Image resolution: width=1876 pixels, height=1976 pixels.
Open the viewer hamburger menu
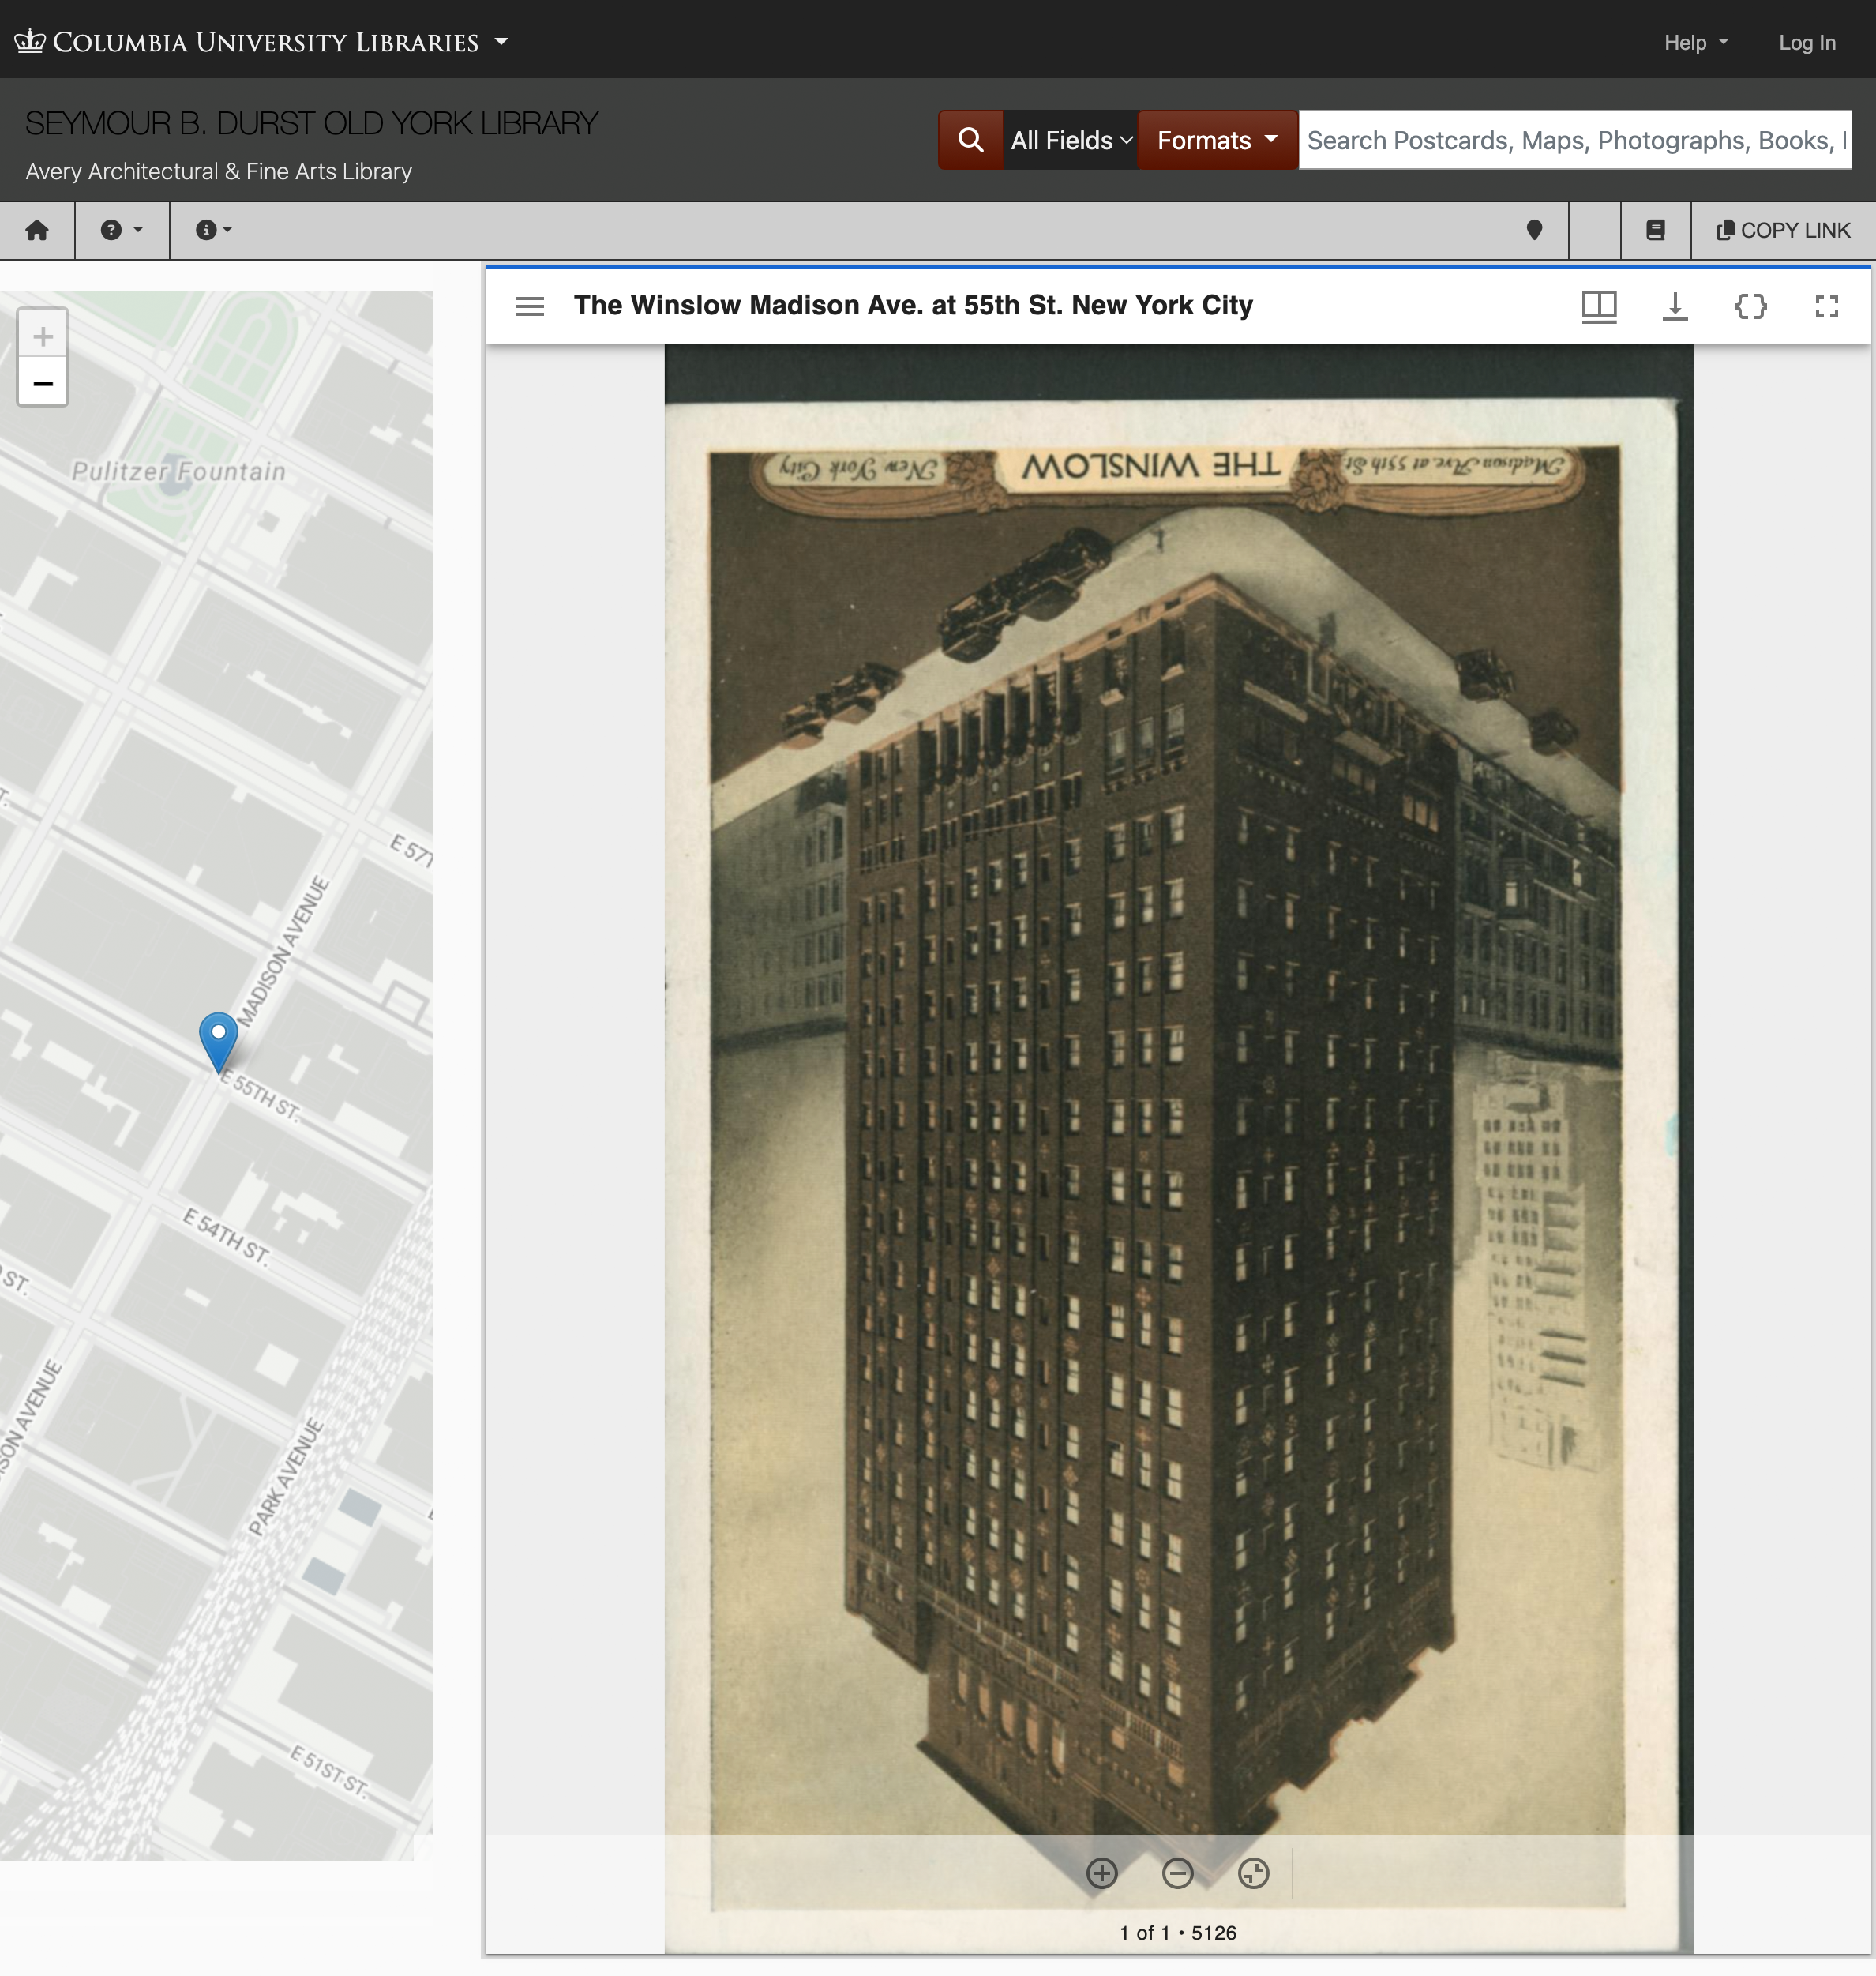coord(529,306)
